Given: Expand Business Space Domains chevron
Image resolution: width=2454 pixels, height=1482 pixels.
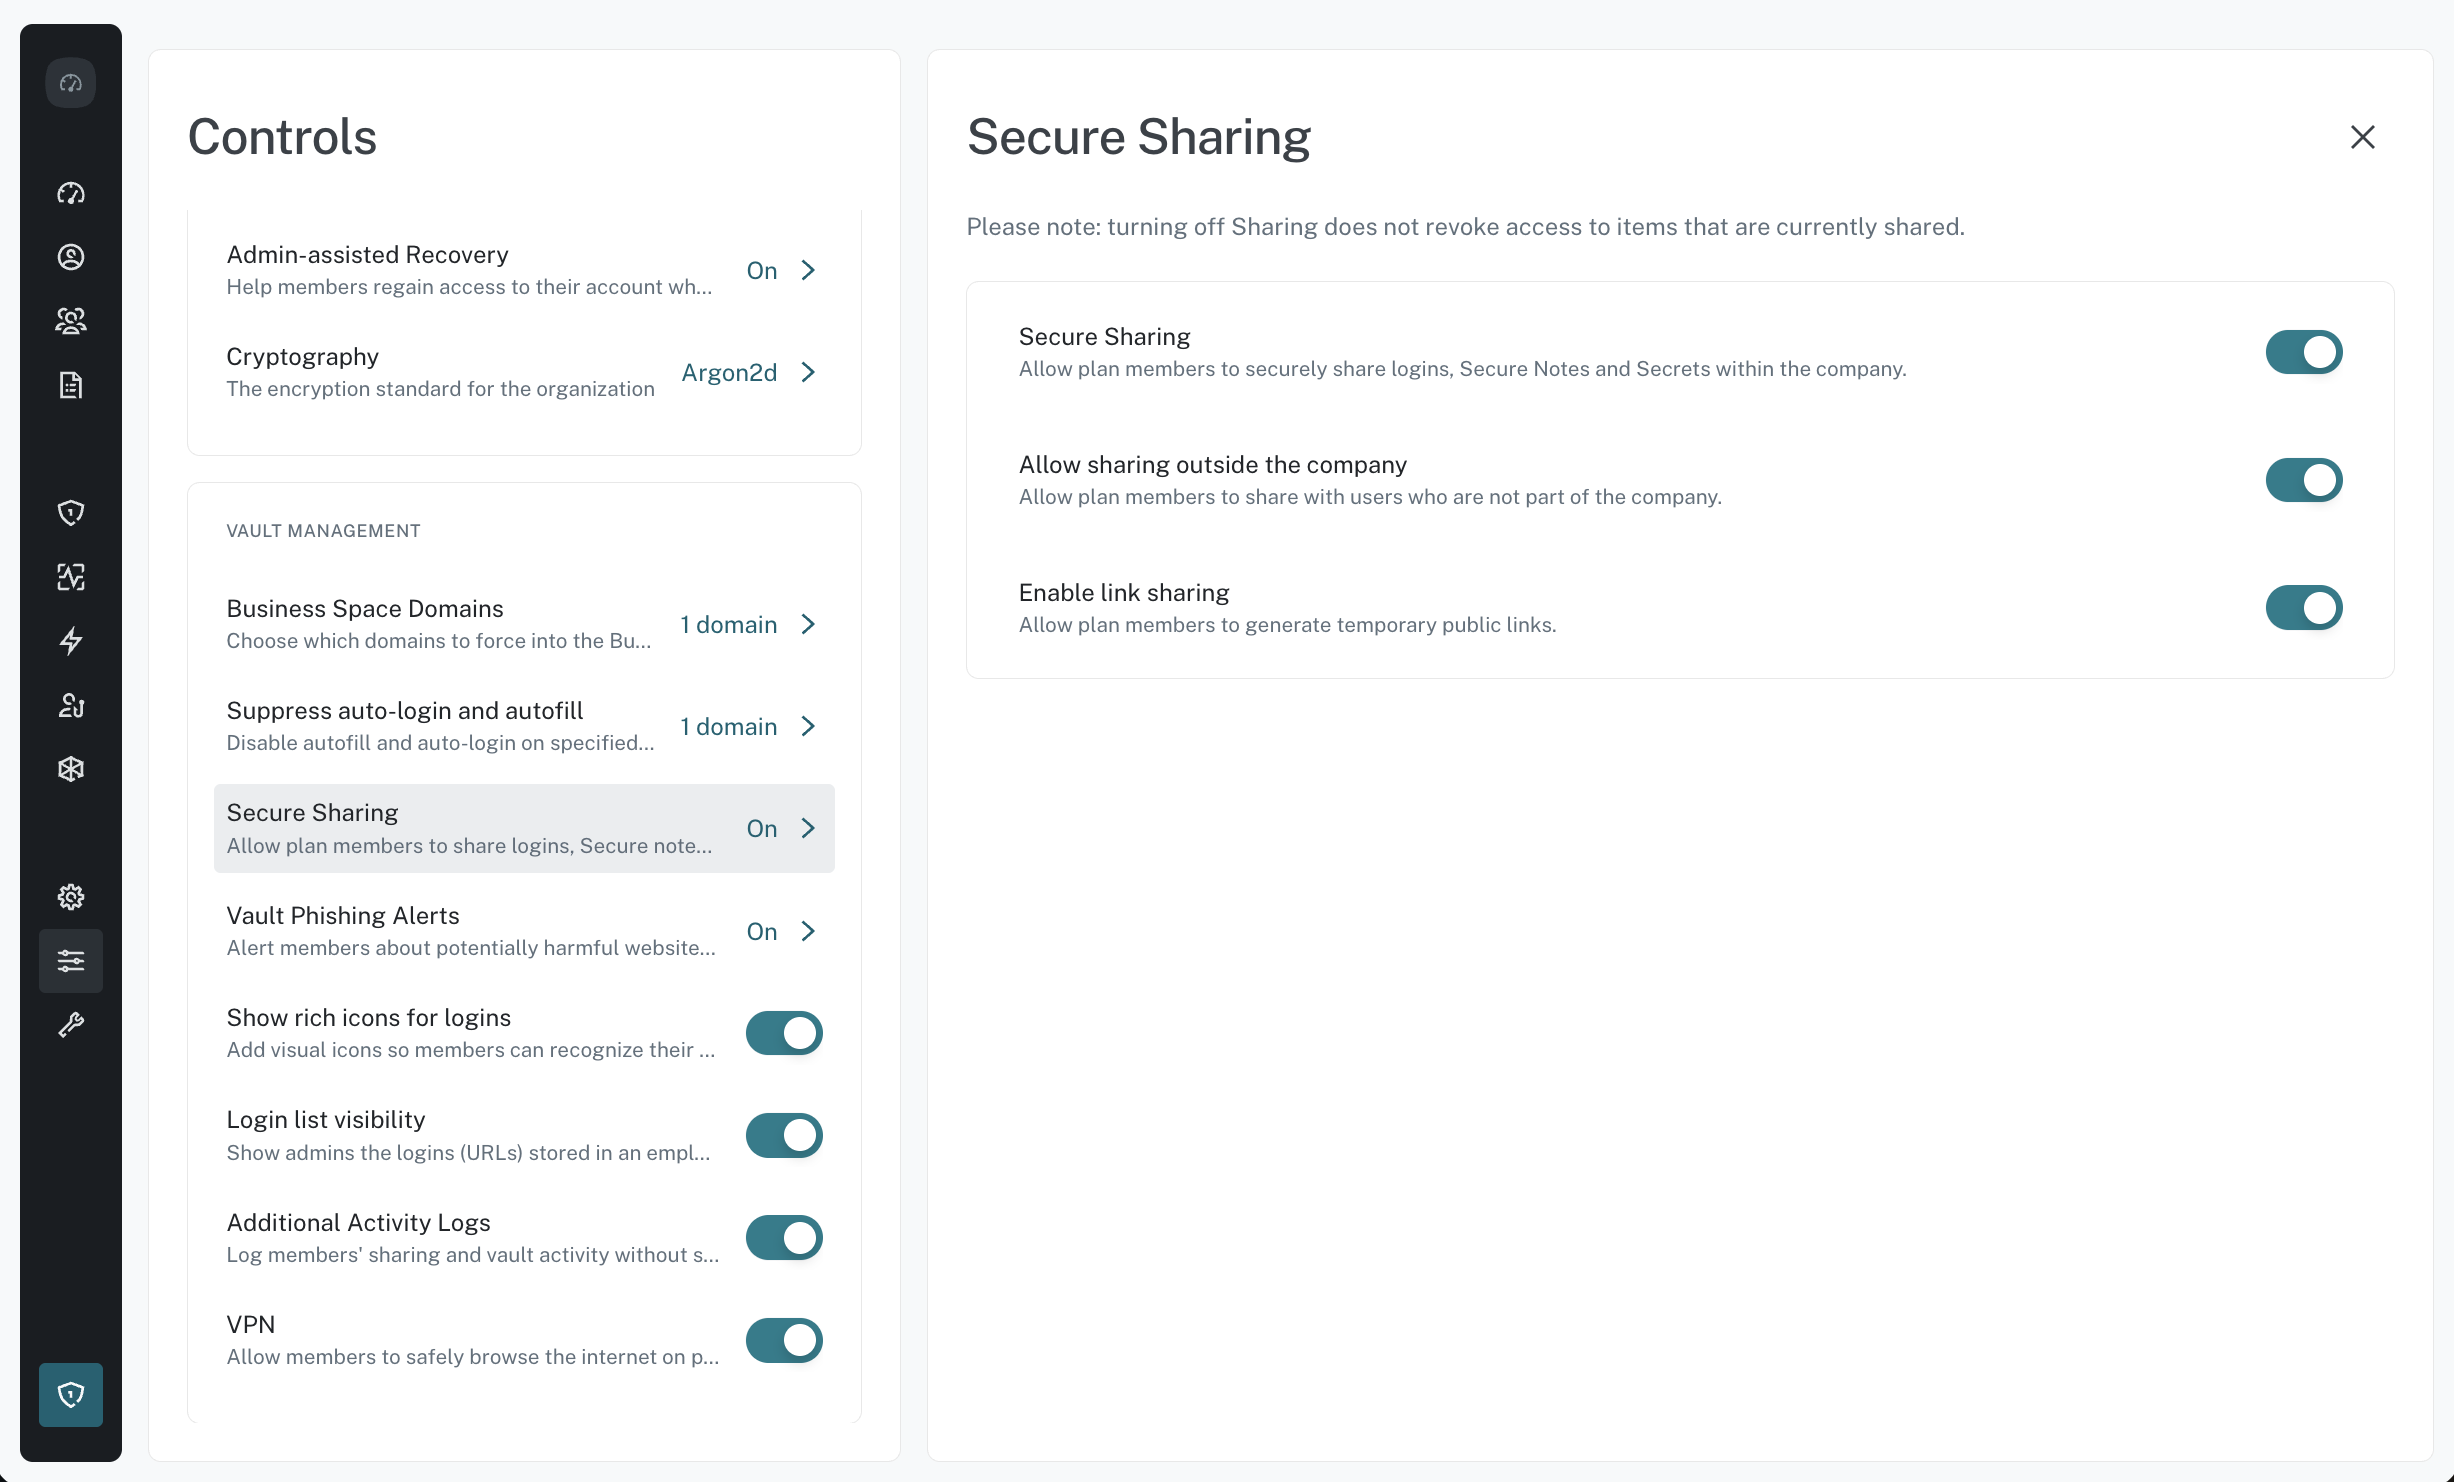Looking at the screenshot, I should pyautogui.click(x=809, y=624).
